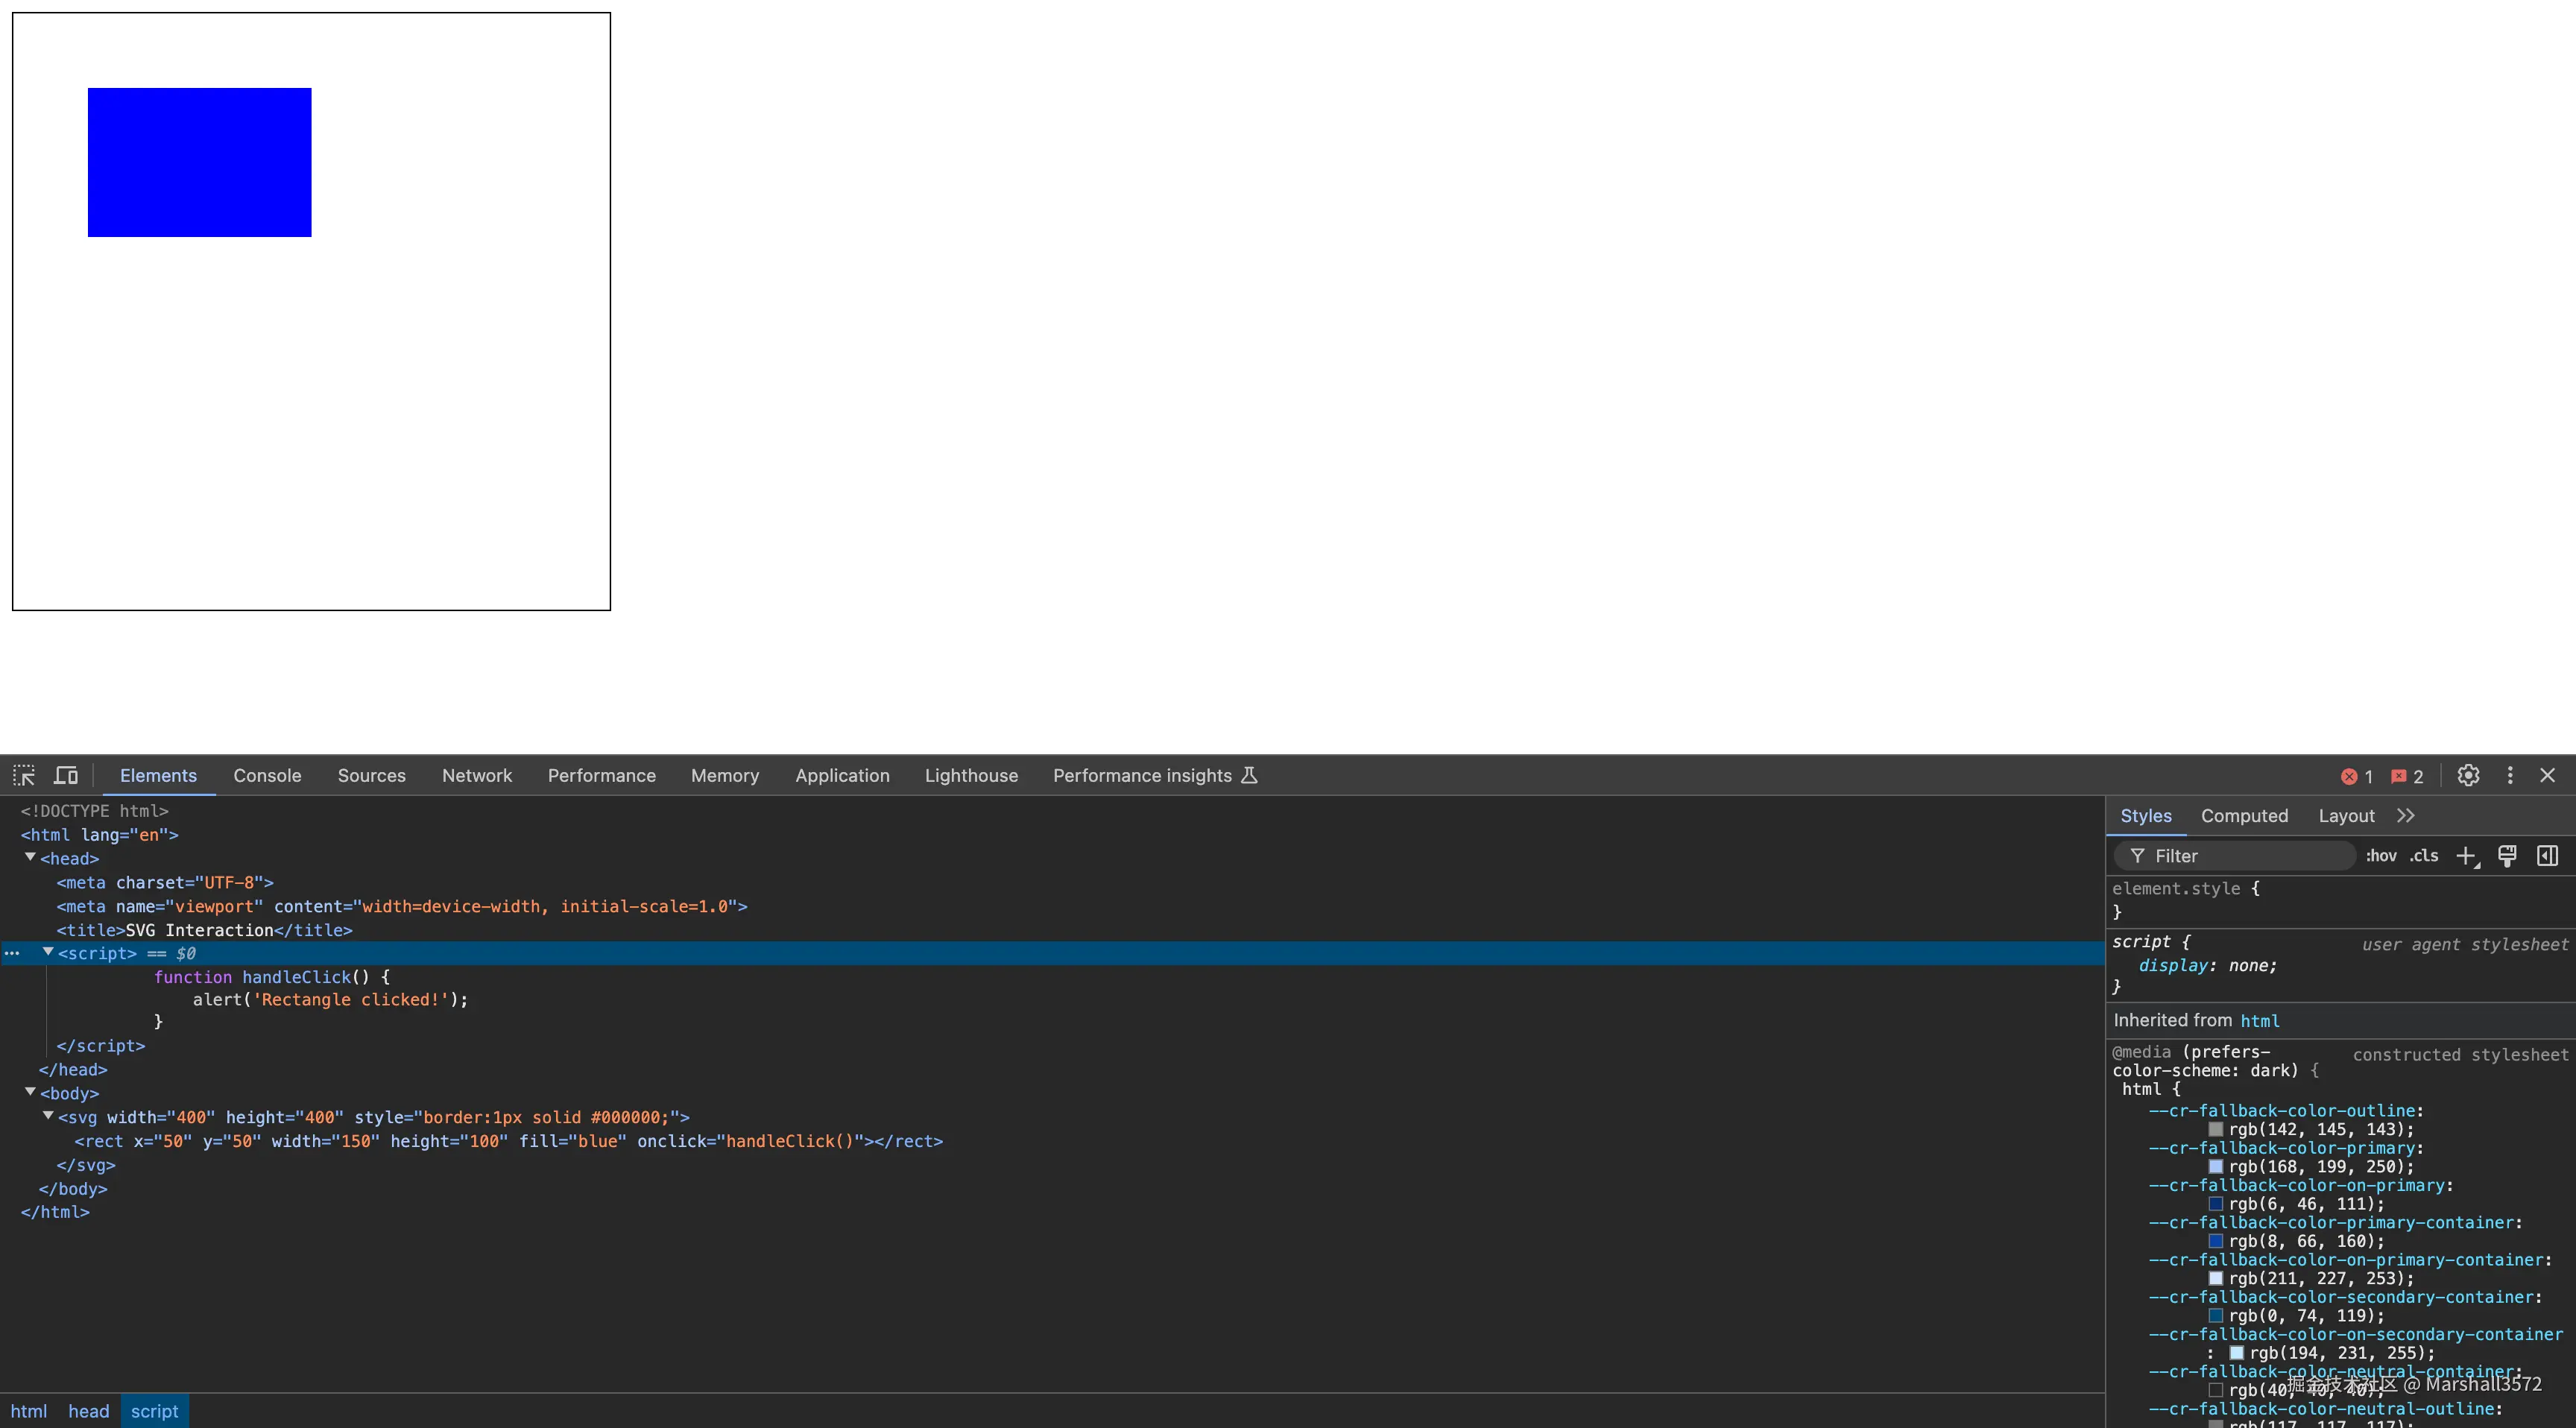Click the head breadcrumb item
This screenshot has width=2576, height=1428.
(x=88, y=1411)
